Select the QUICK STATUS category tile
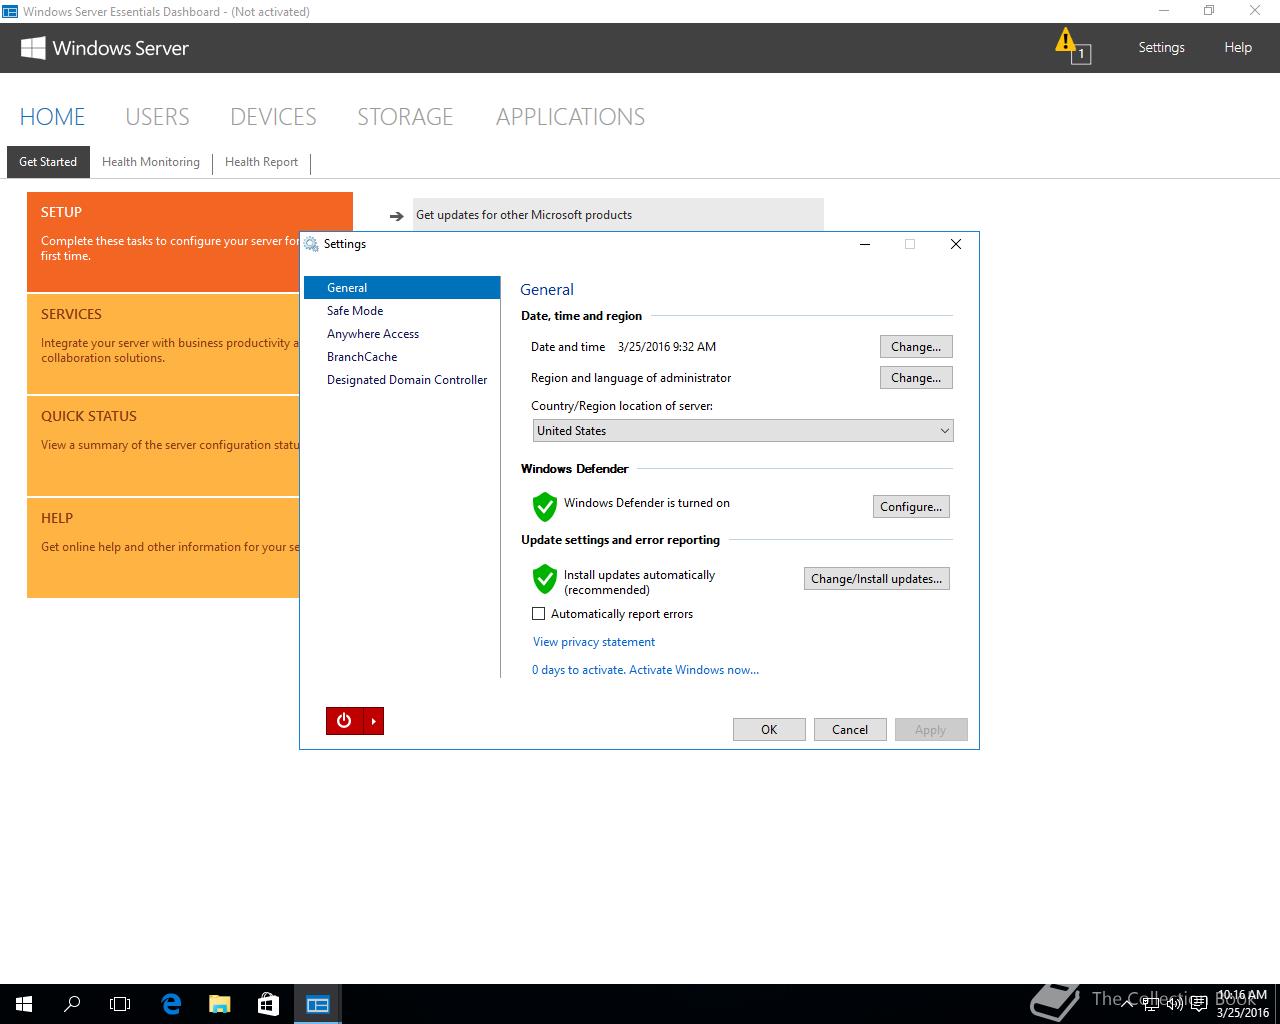Screen dimensions: 1280x1024 click(163, 446)
